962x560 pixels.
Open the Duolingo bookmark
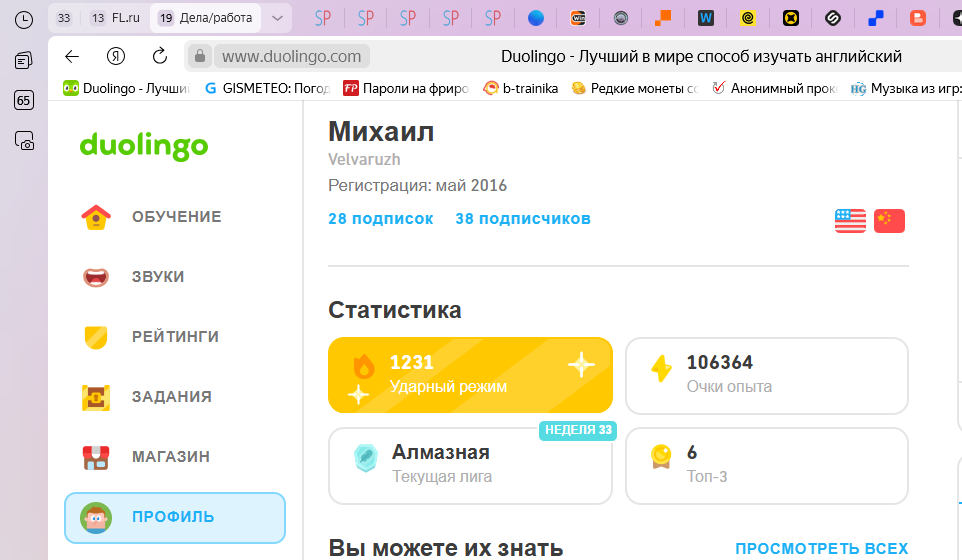coord(126,88)
